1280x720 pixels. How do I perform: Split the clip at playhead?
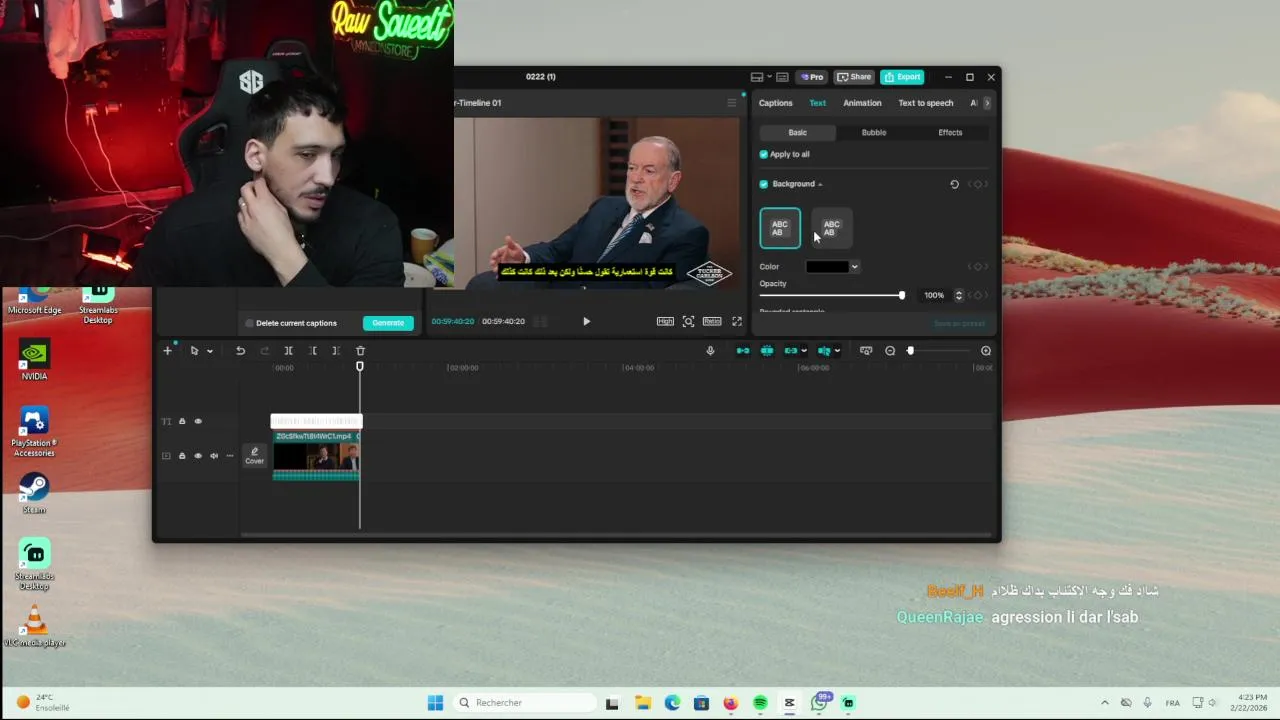(x=288, y=351)
